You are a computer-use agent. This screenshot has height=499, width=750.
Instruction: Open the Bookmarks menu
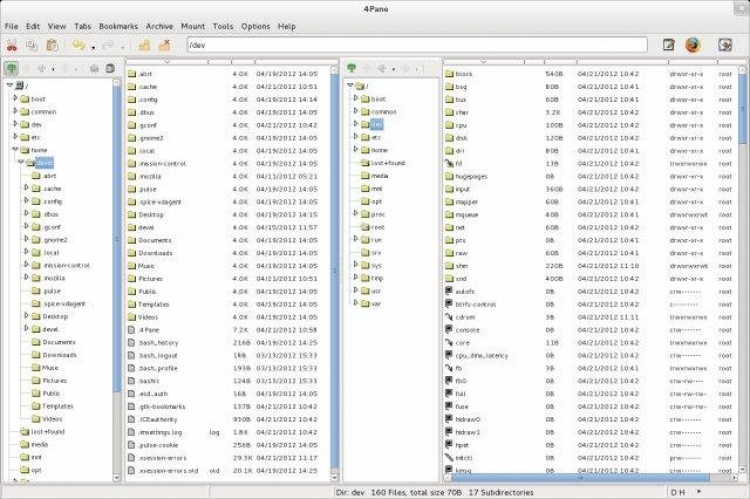tap(117, 26)
